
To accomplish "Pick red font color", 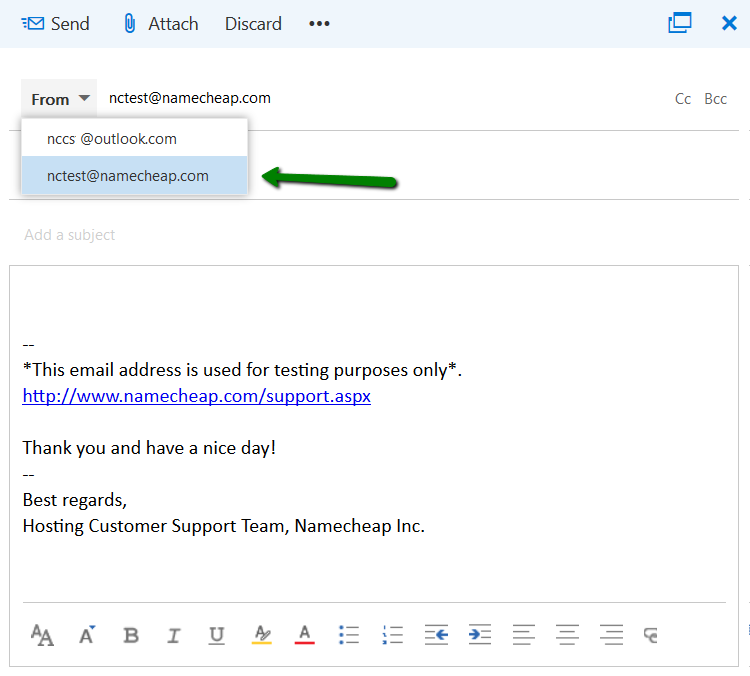I will [305, 635].
